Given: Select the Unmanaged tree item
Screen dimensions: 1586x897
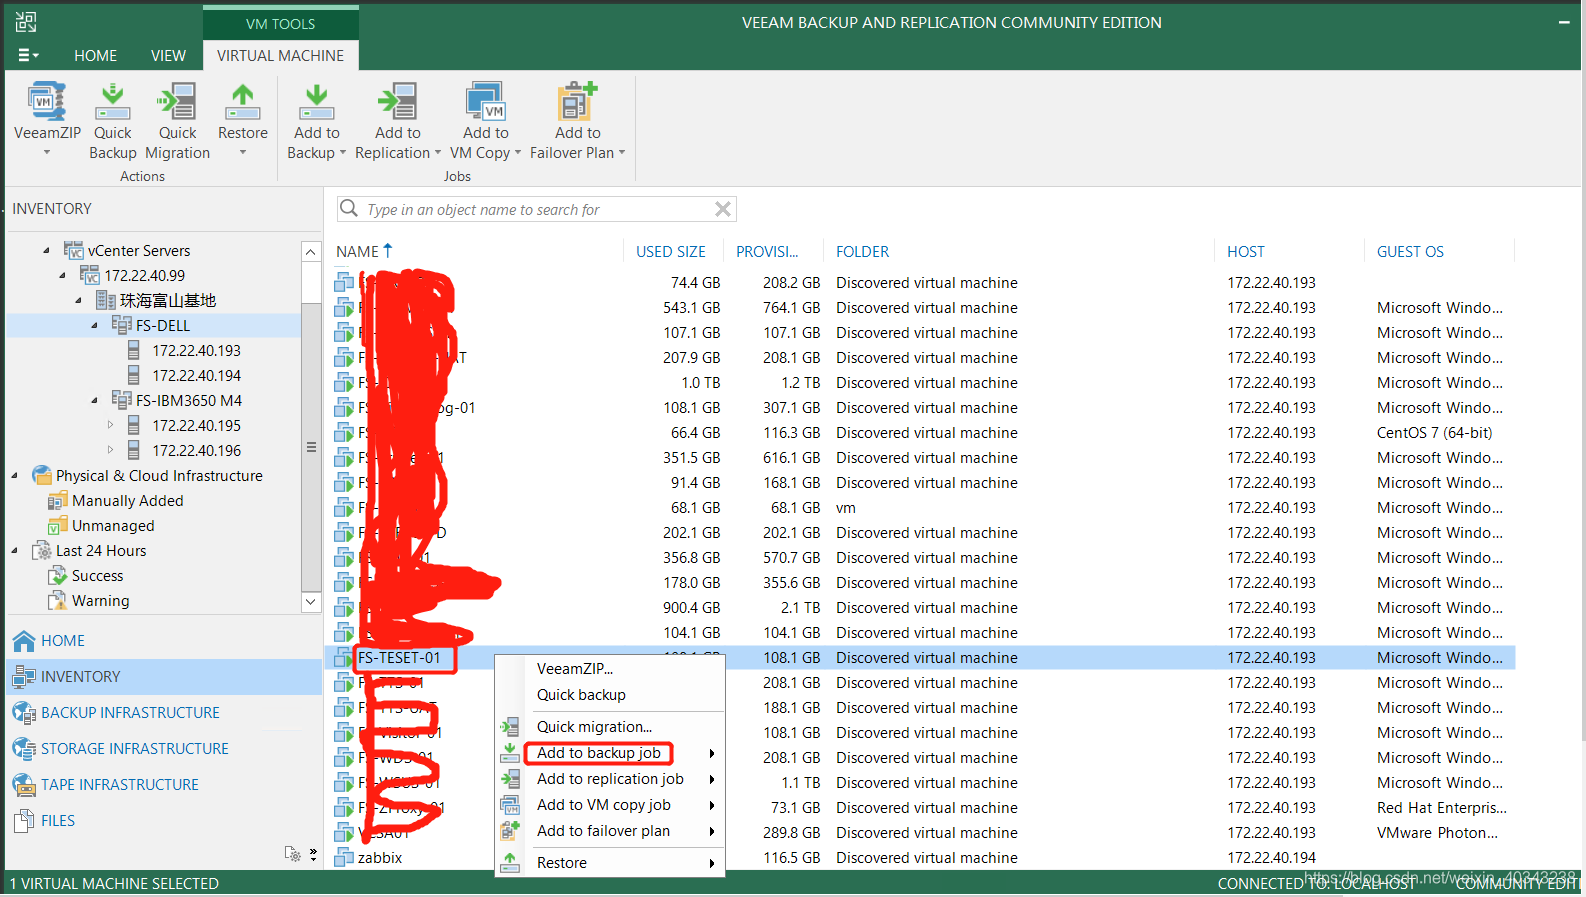Looking at the screenshot, I should [113, 526].
